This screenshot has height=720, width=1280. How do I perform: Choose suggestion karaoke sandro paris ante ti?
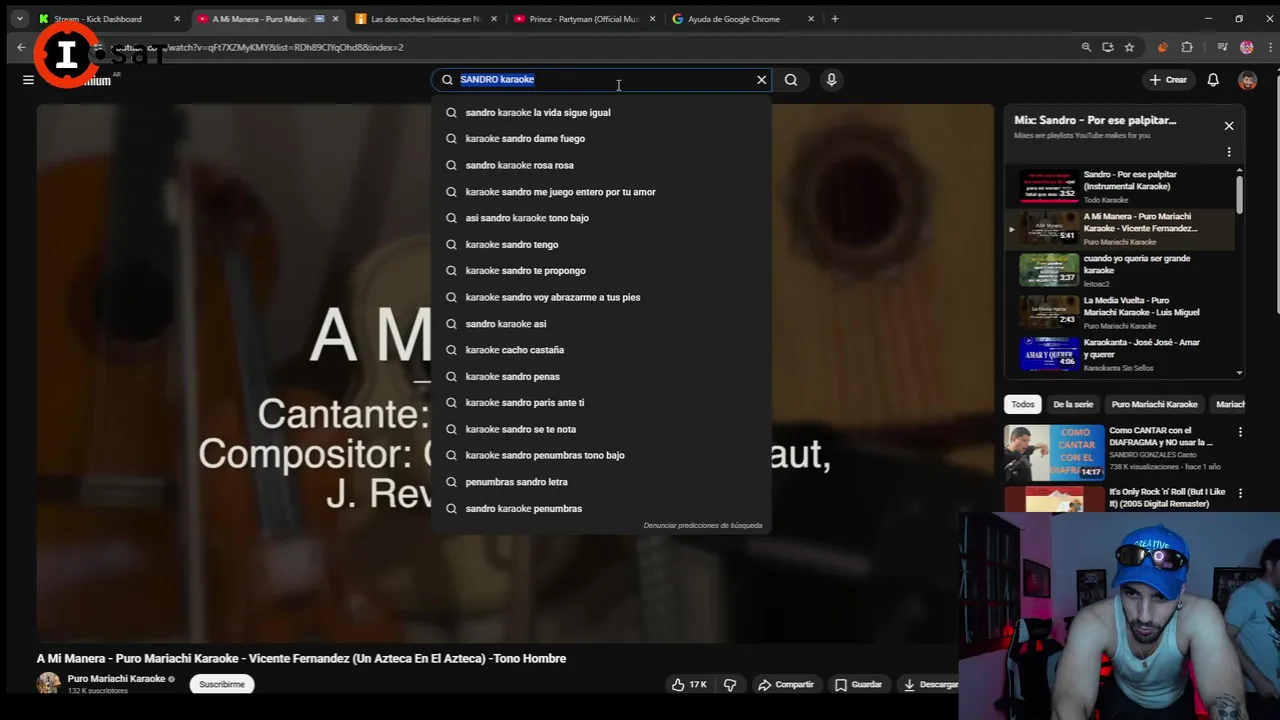(x=602, y=403)
